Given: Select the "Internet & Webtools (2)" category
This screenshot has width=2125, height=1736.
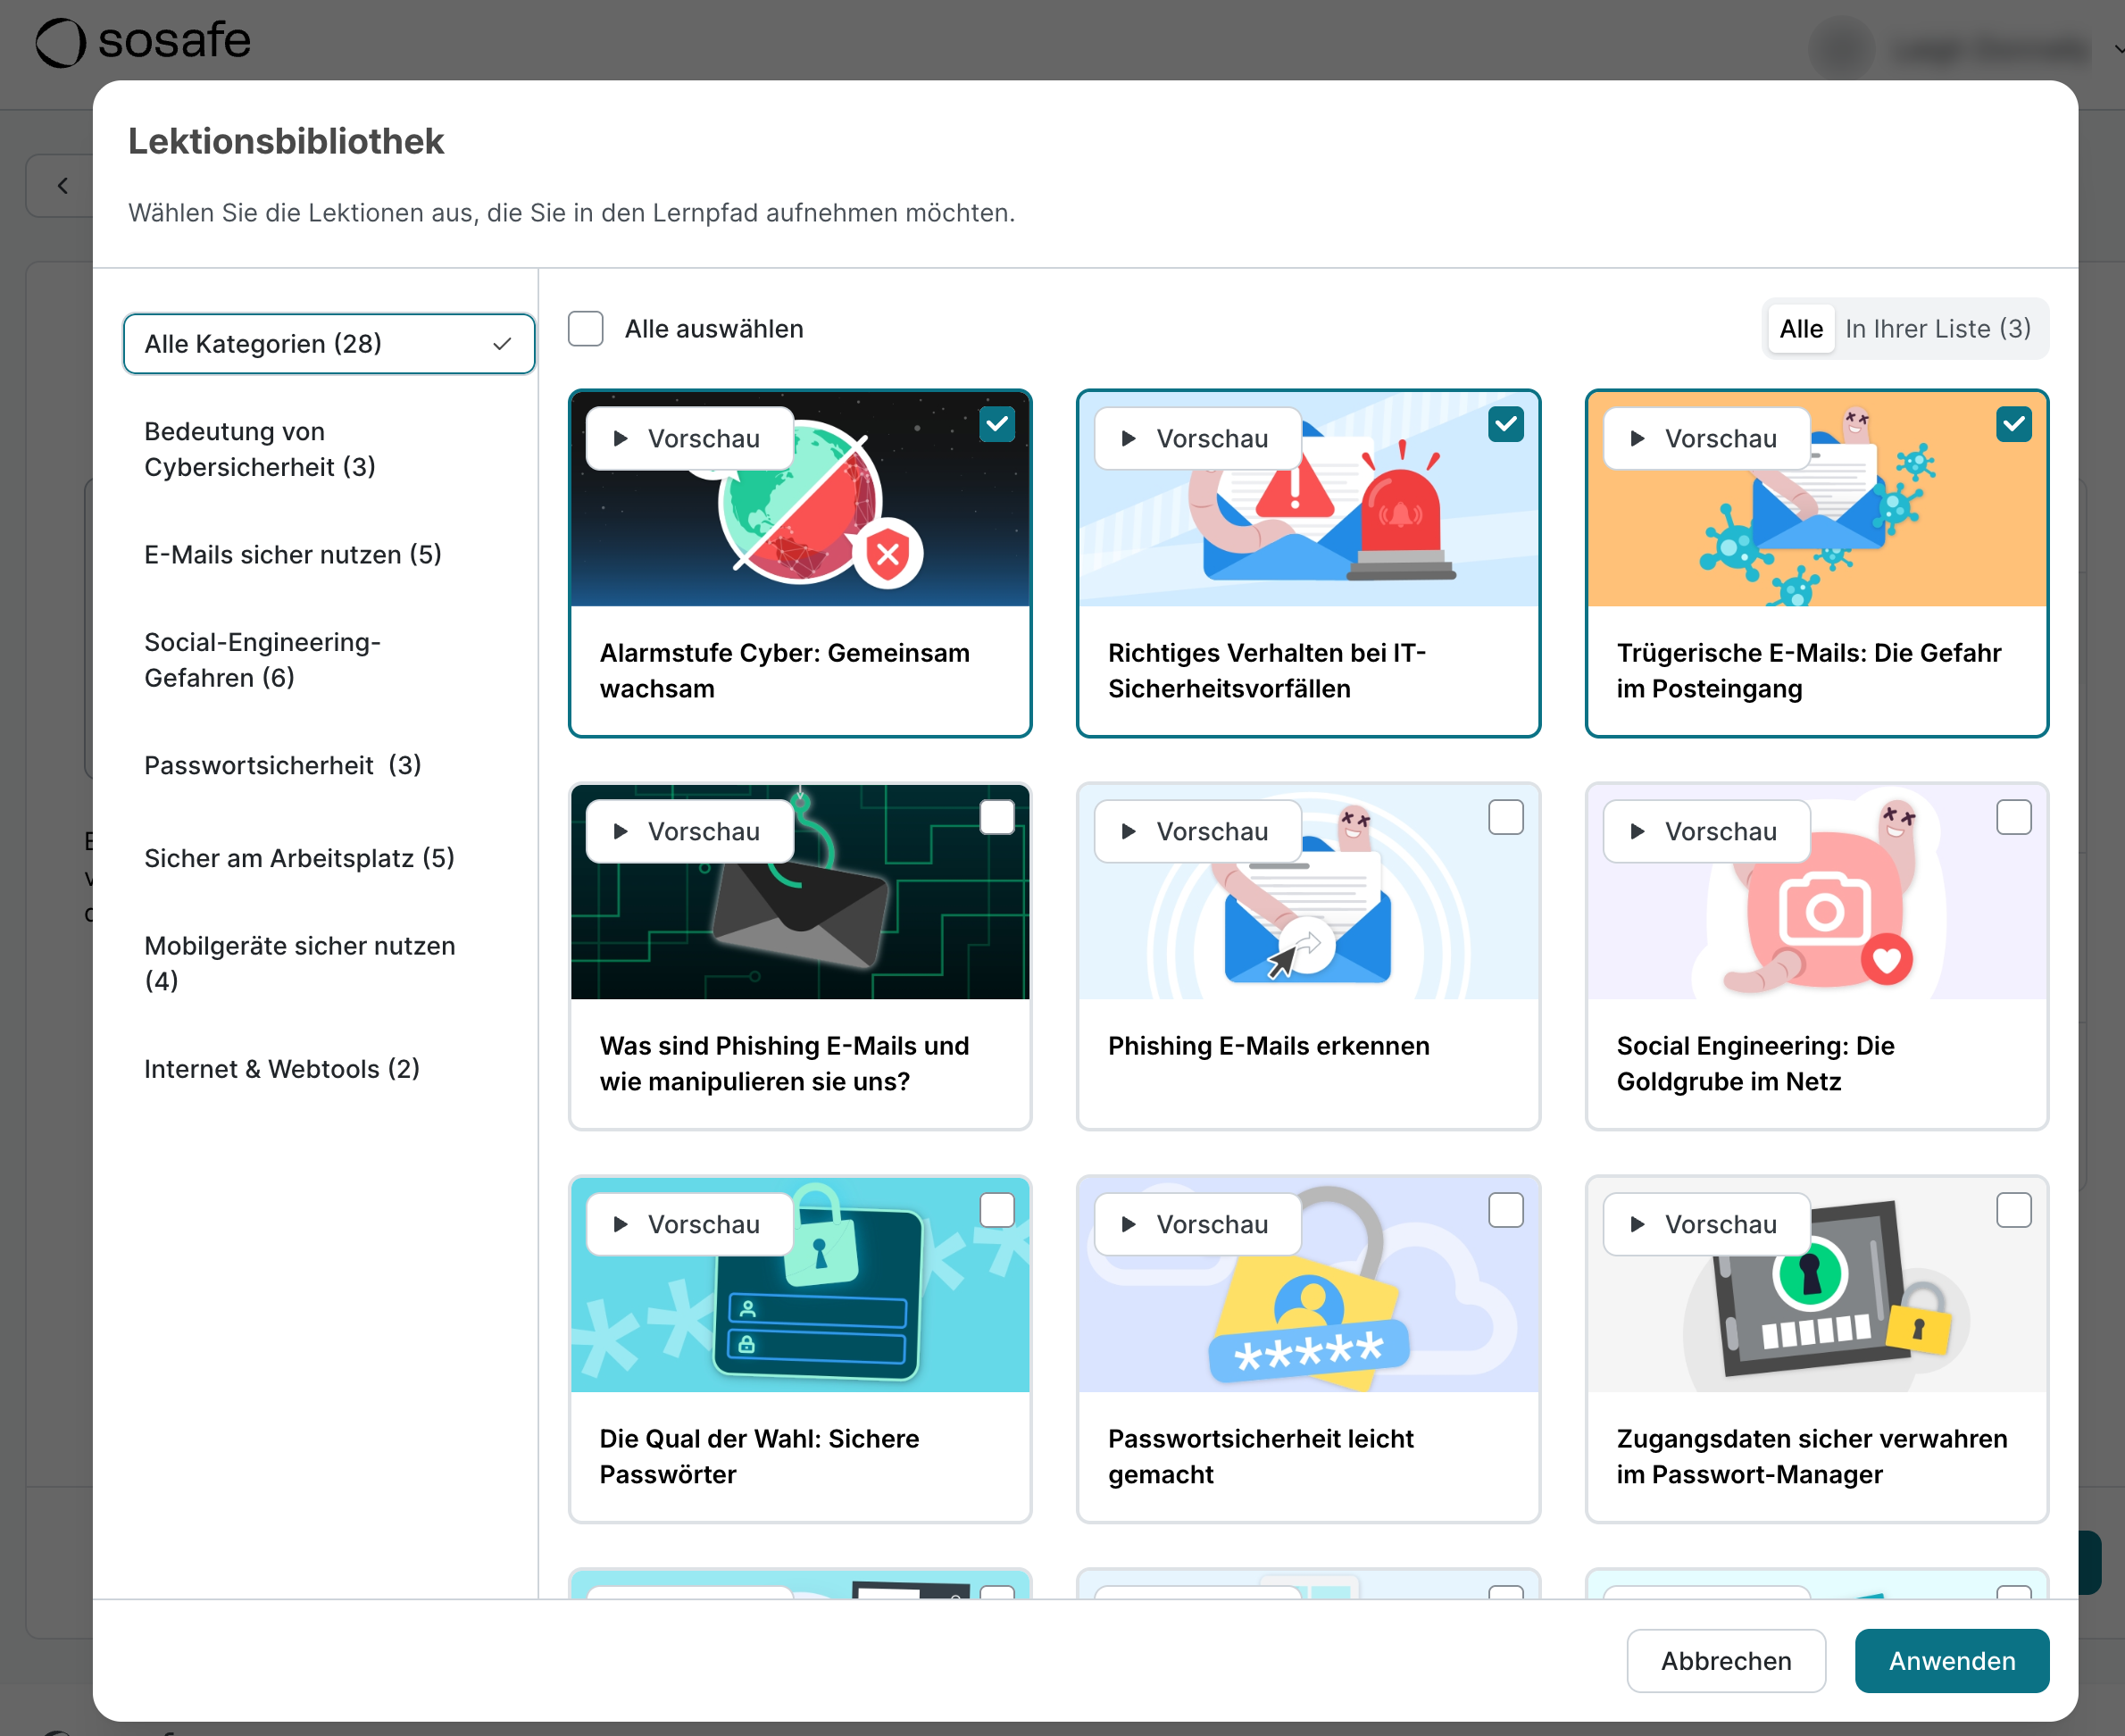Looking at the screenshot, I should pyautogui.click(x=283, y=1068).
